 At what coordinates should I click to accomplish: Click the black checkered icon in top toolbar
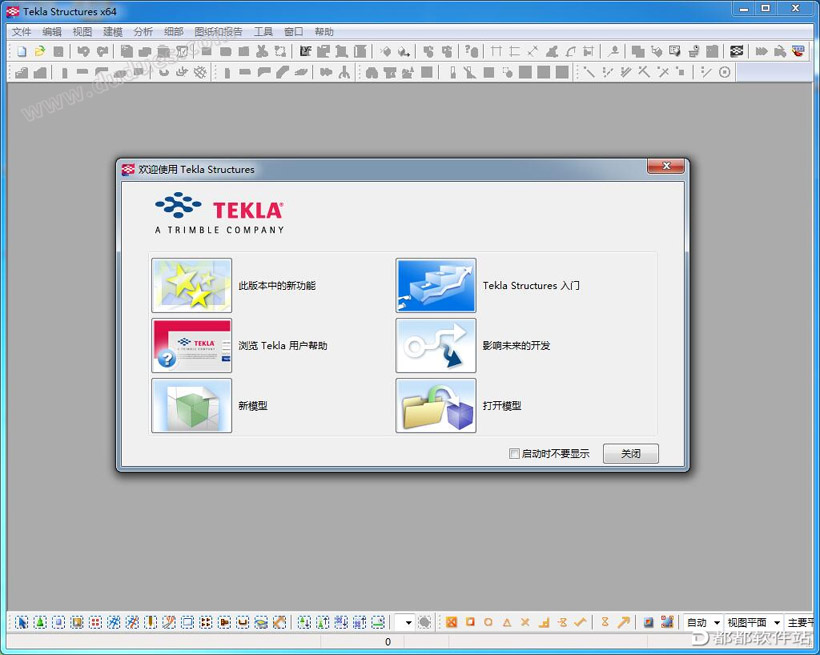coord(737,51)
